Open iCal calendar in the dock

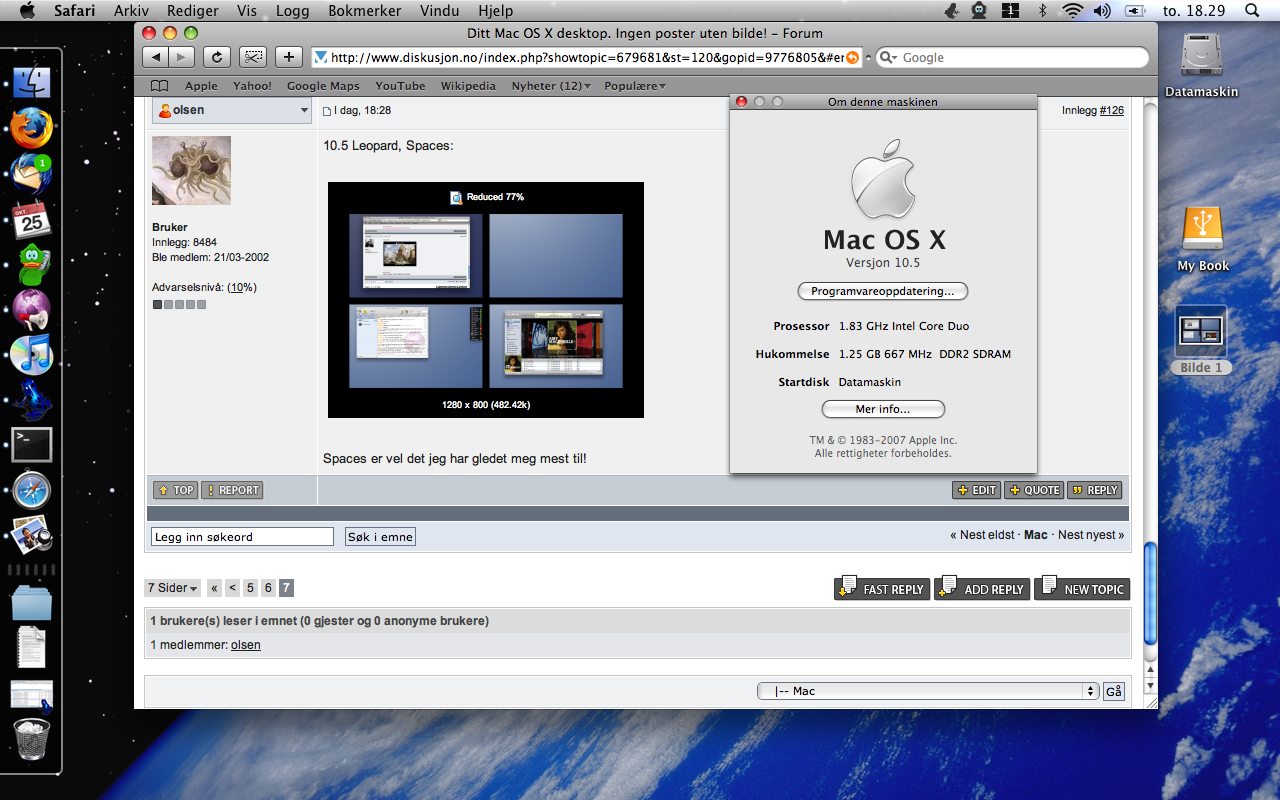[x=31, y=218]
